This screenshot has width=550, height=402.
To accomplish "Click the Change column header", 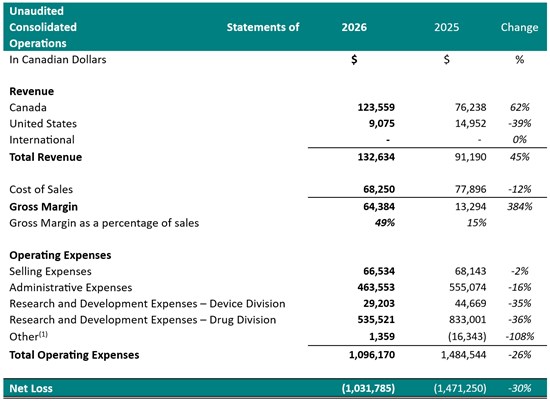I will tap(519, 27).
